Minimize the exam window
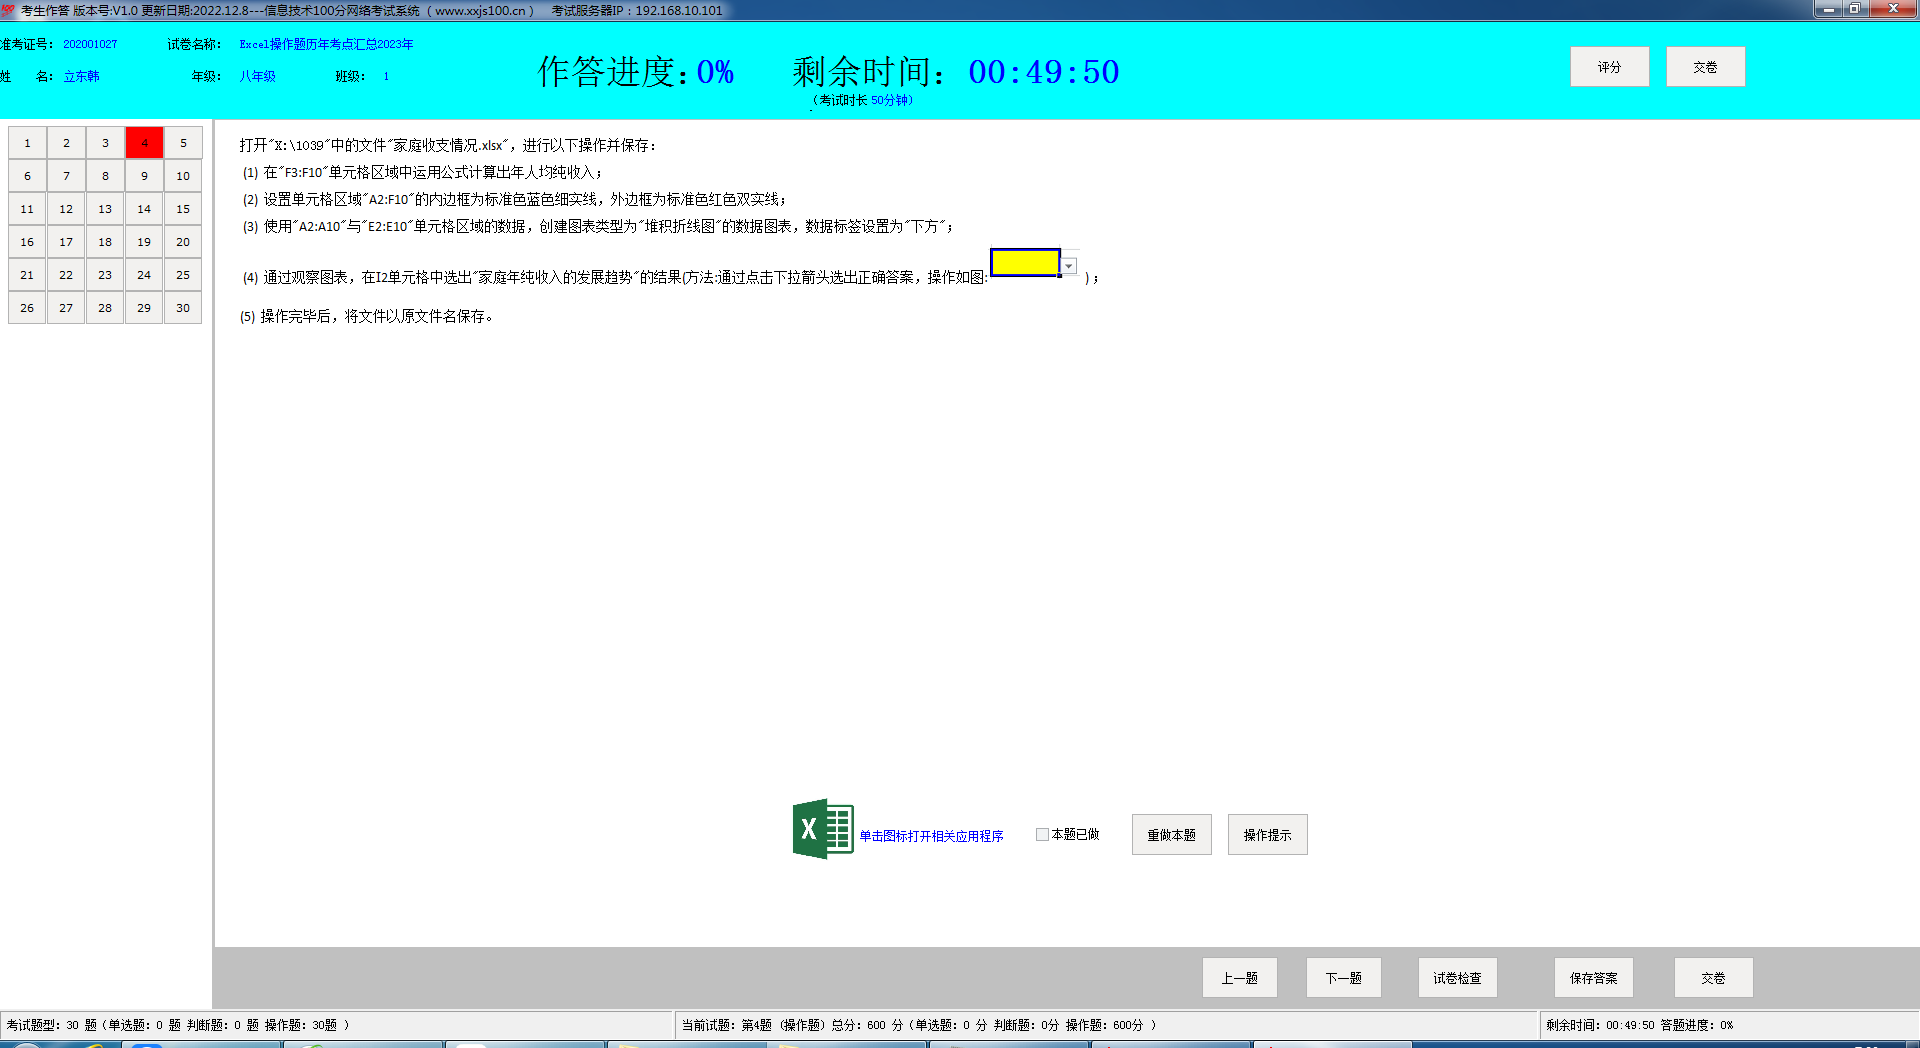This screenshot has width=1920, height=1048. 1829,9
